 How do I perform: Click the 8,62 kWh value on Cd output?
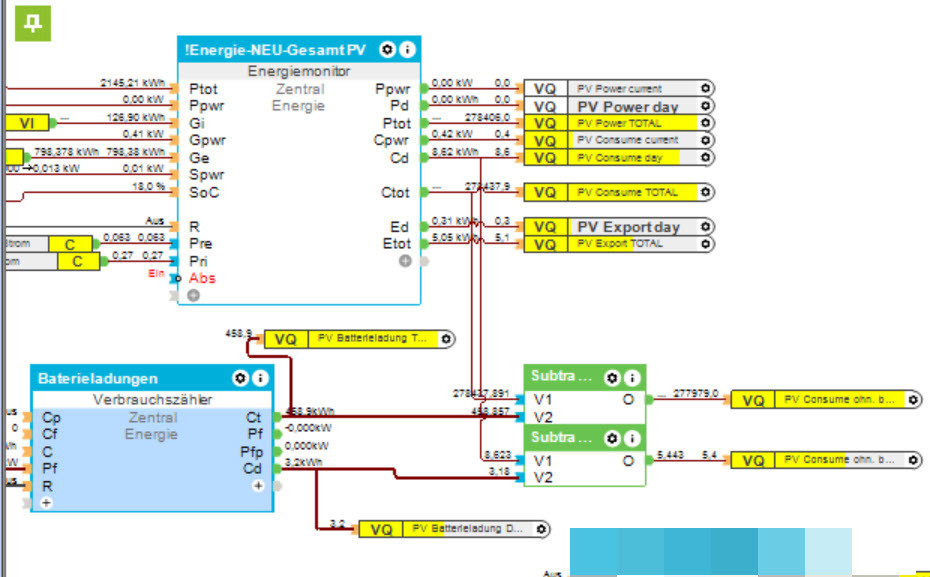455,152
